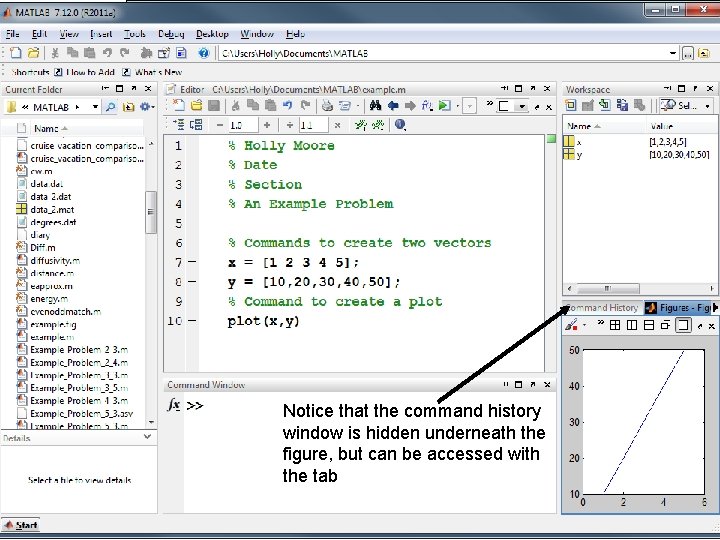Search Current Folder with magnifier icon
Viewport: 720px width, 540px height.
[x=111, y=107]
